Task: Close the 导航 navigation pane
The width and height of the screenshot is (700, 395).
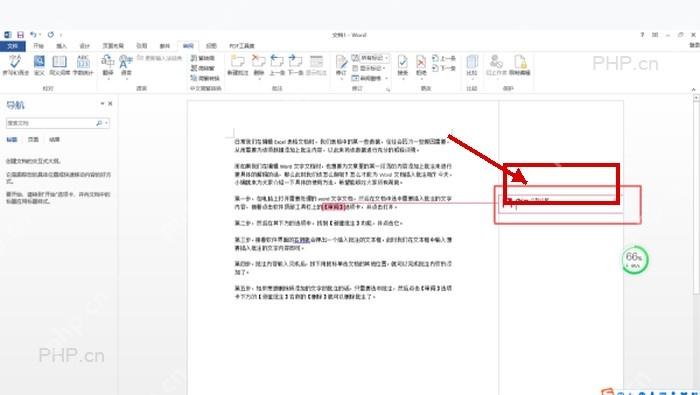Action: pos(110,104)
